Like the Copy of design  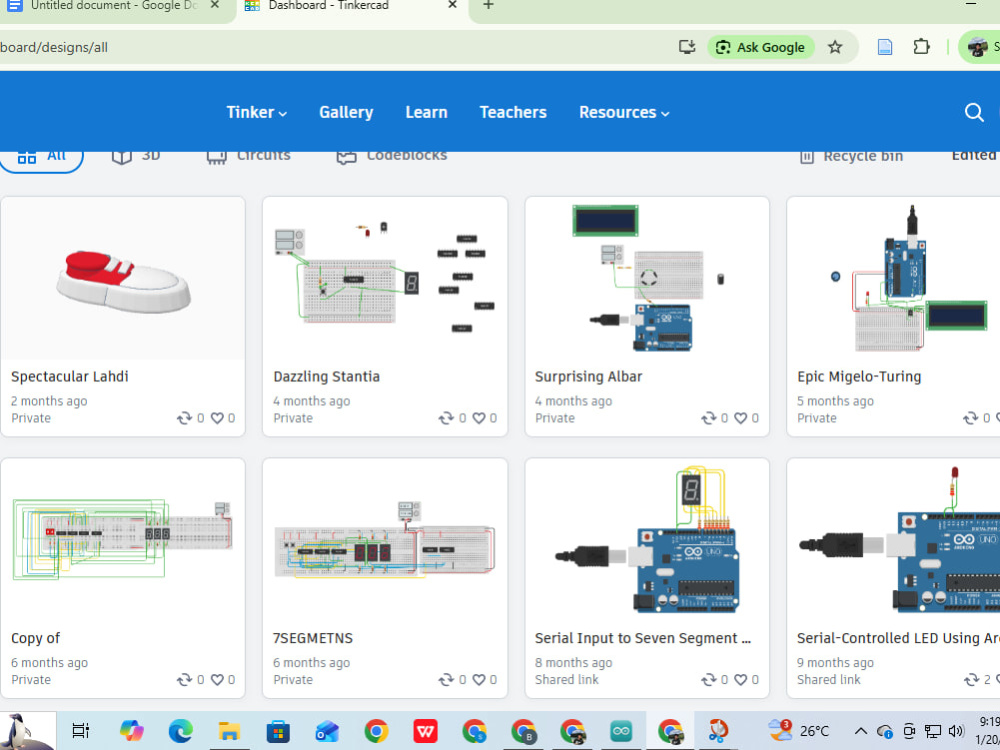[x=217, y=680]
